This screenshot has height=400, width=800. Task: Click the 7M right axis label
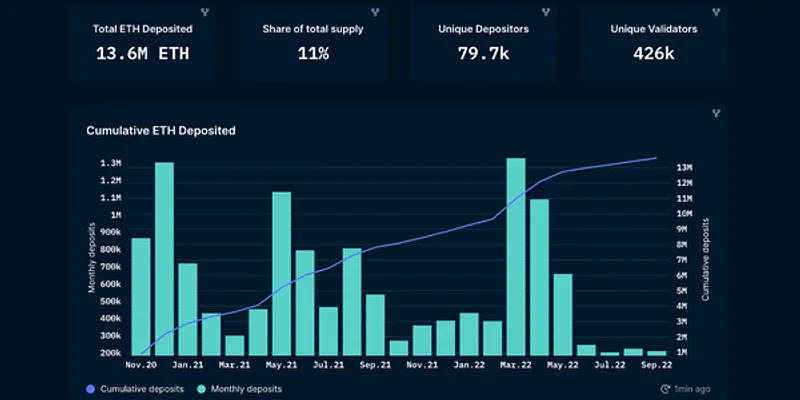point(683,260)
